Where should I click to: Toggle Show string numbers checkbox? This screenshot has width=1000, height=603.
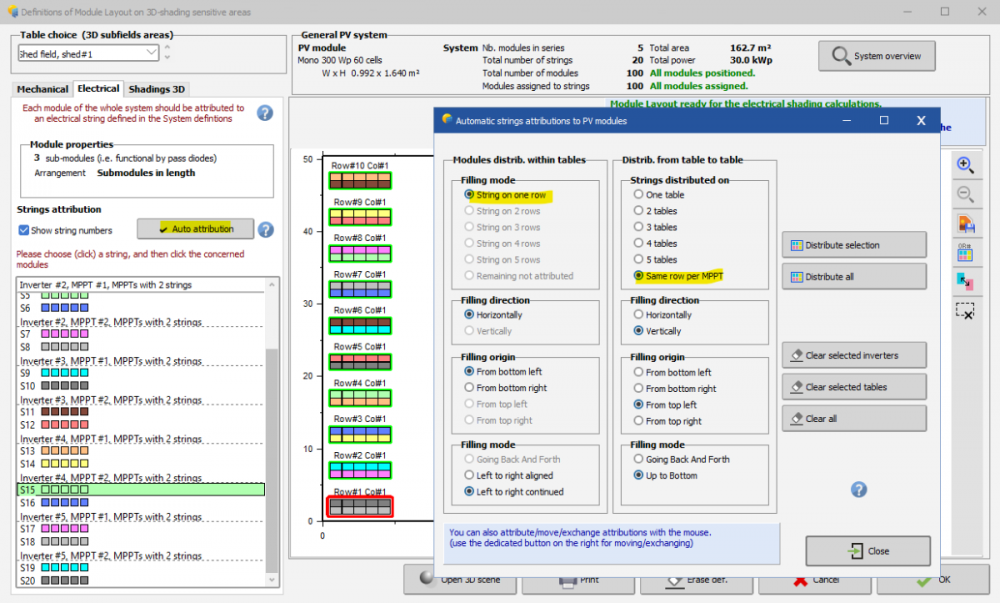25,230
